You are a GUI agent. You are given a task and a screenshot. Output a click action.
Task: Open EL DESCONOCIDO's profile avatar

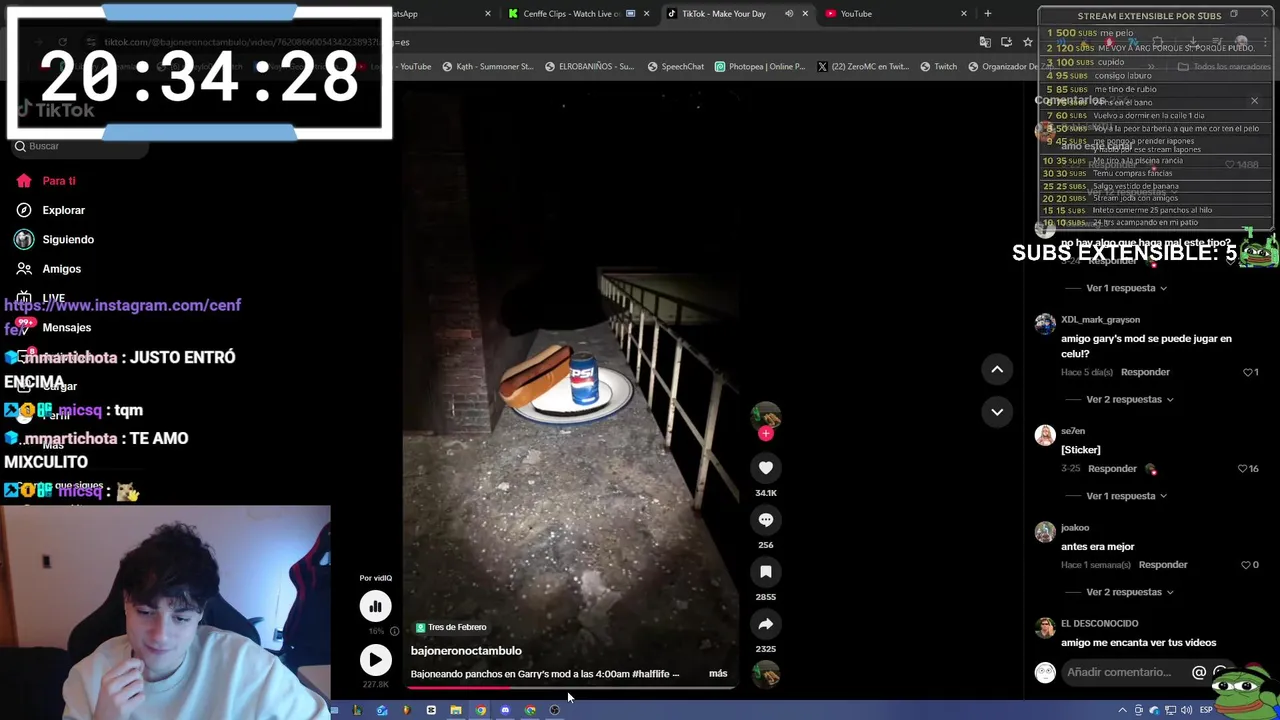[1045, 628]
